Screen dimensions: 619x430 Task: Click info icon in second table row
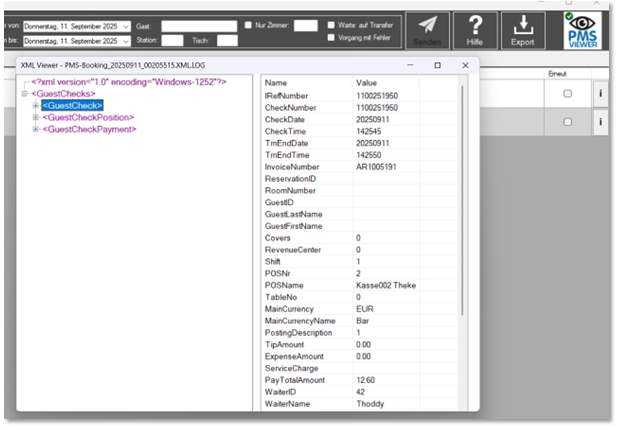click(x=599, y=122)
